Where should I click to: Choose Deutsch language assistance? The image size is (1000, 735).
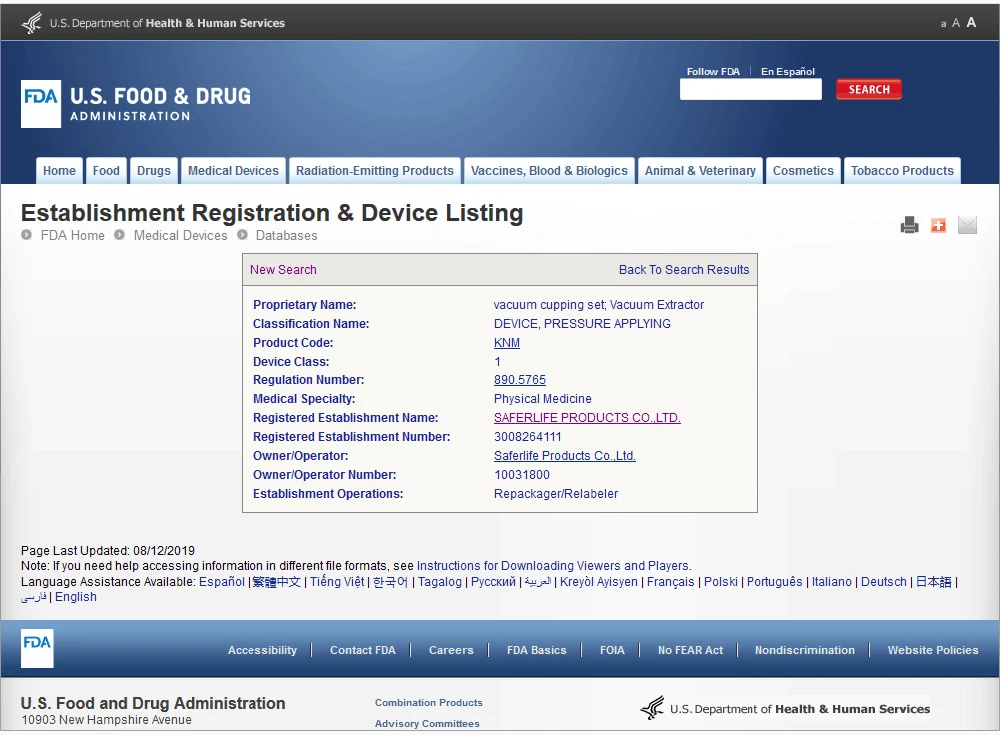pyautogui.click(x=883, y=582)
